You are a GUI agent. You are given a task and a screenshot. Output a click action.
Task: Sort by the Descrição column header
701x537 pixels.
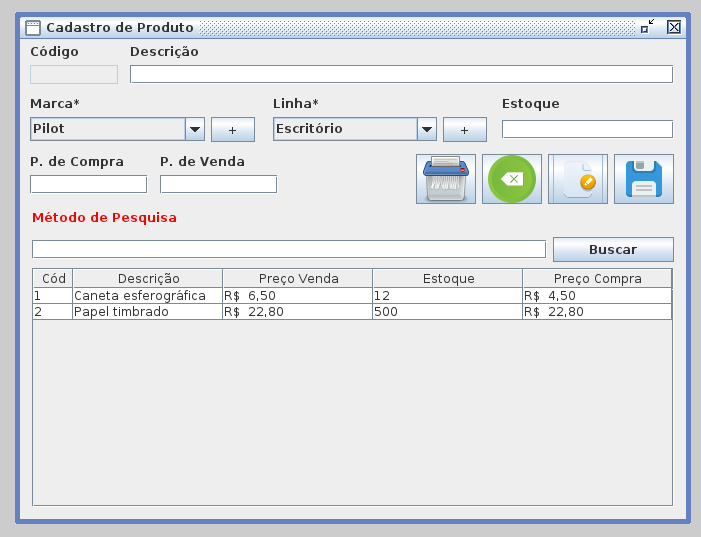coord(148,279)
